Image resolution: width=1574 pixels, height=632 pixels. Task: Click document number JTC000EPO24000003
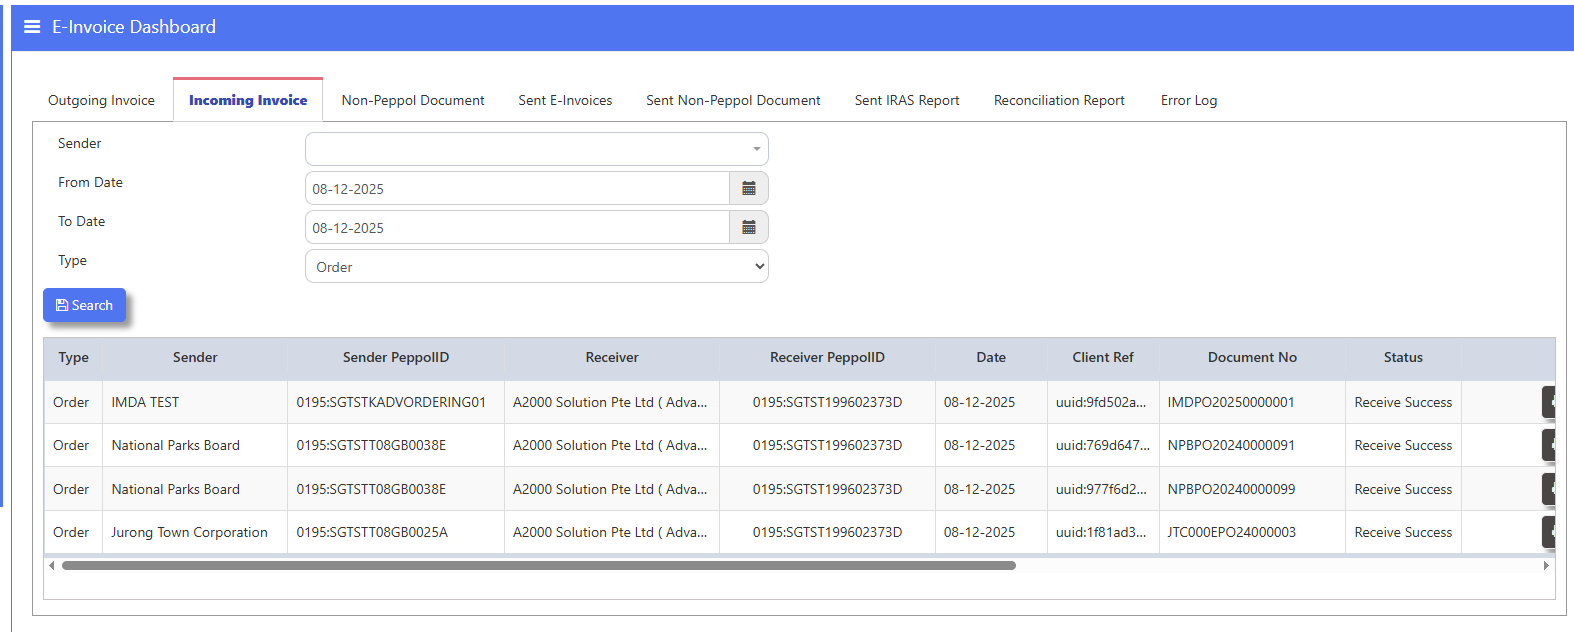tap(1231, 532)
